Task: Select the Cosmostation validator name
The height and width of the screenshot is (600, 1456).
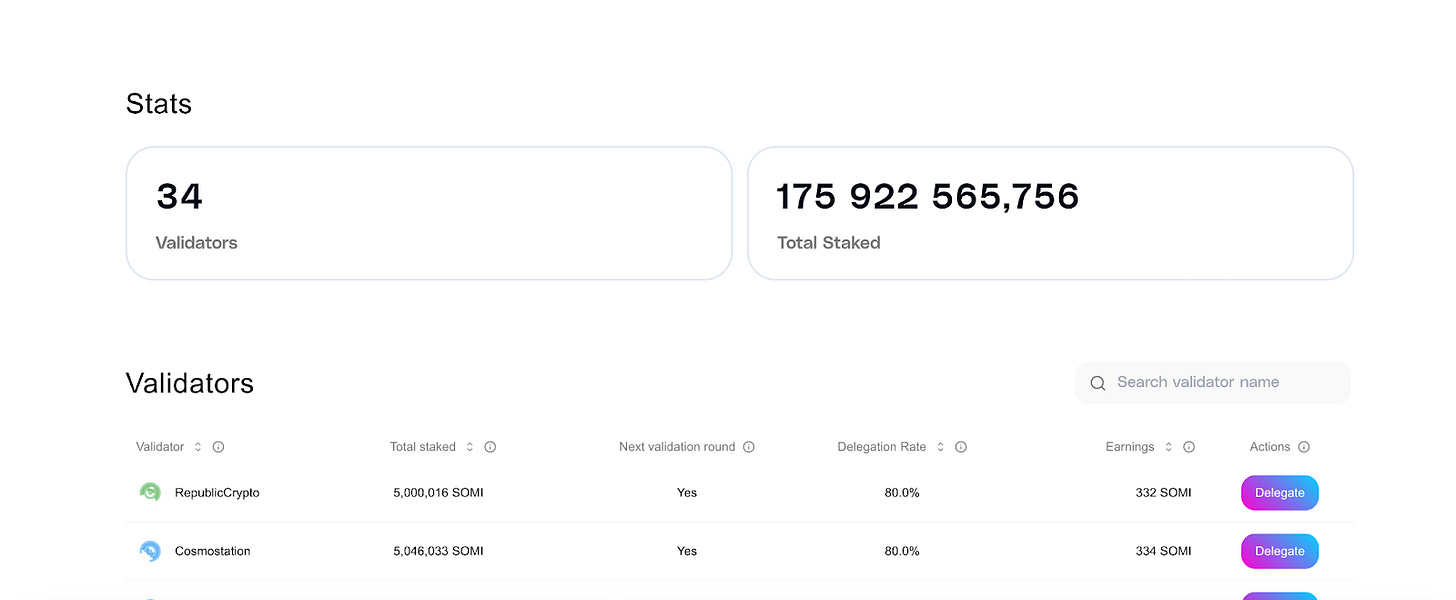Action: coord(213,551)
